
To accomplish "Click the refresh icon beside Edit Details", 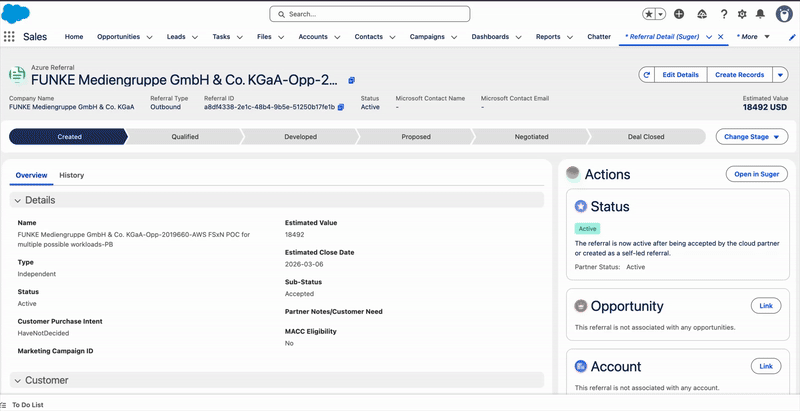I will (x=647, y=75).
